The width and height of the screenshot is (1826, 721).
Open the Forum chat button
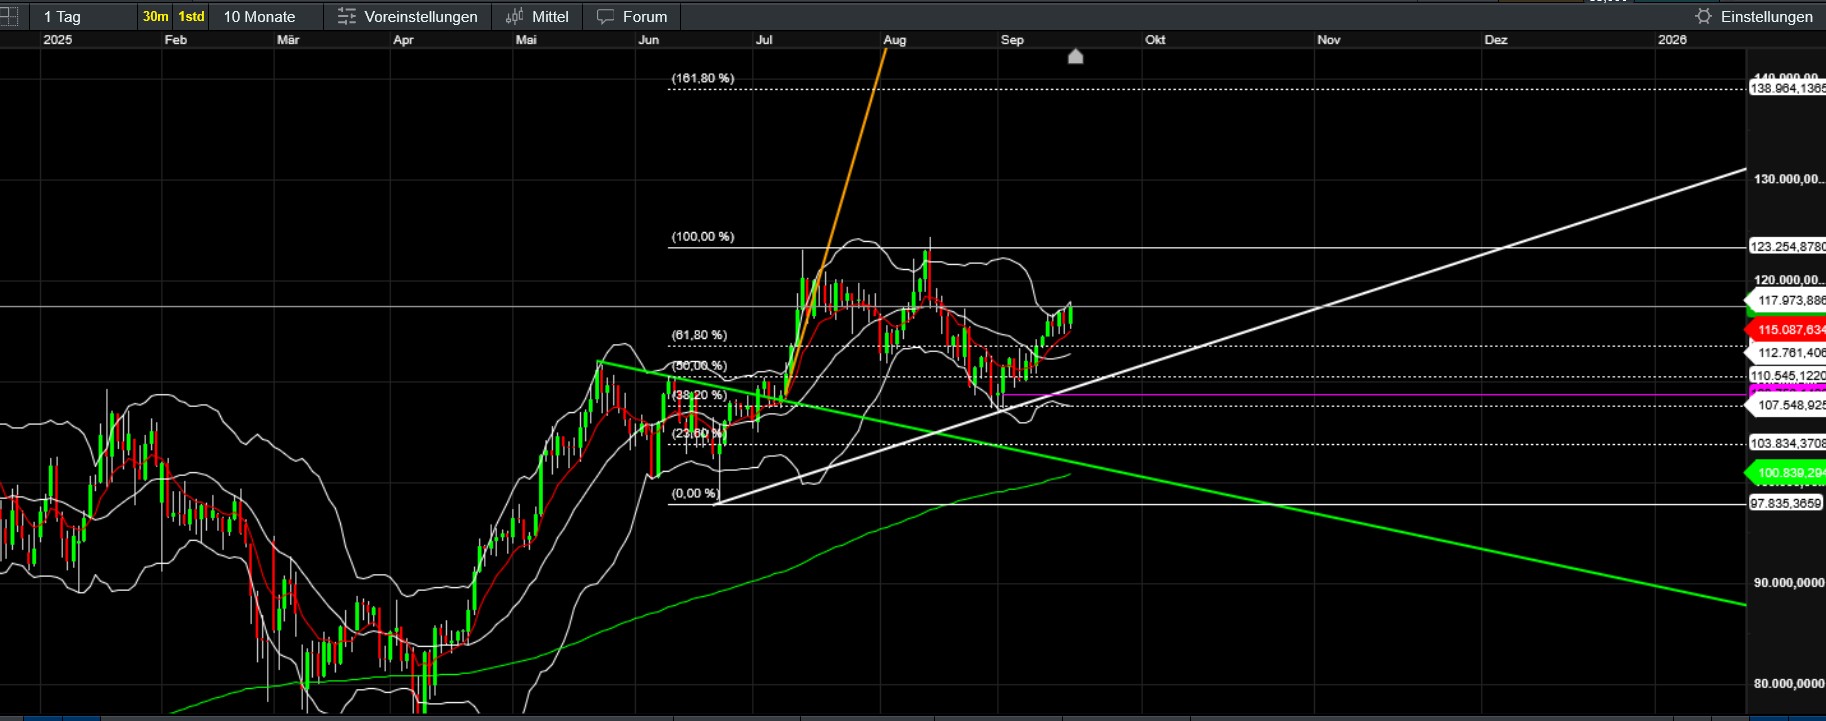(x=632, y=17)
